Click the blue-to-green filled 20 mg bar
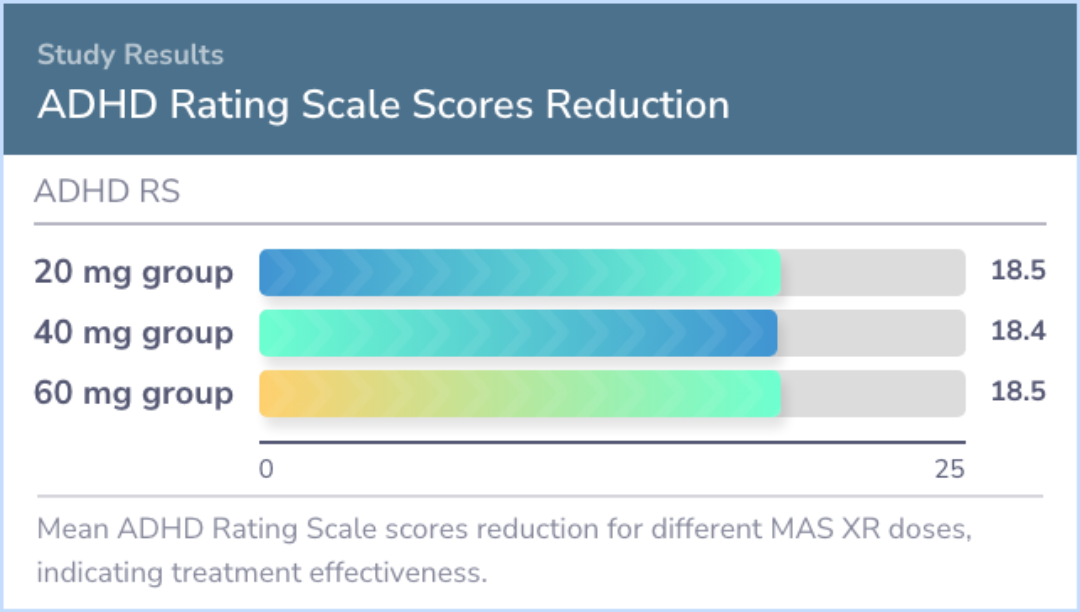This screenshot has width=1080, height=612. coord(519,273)
